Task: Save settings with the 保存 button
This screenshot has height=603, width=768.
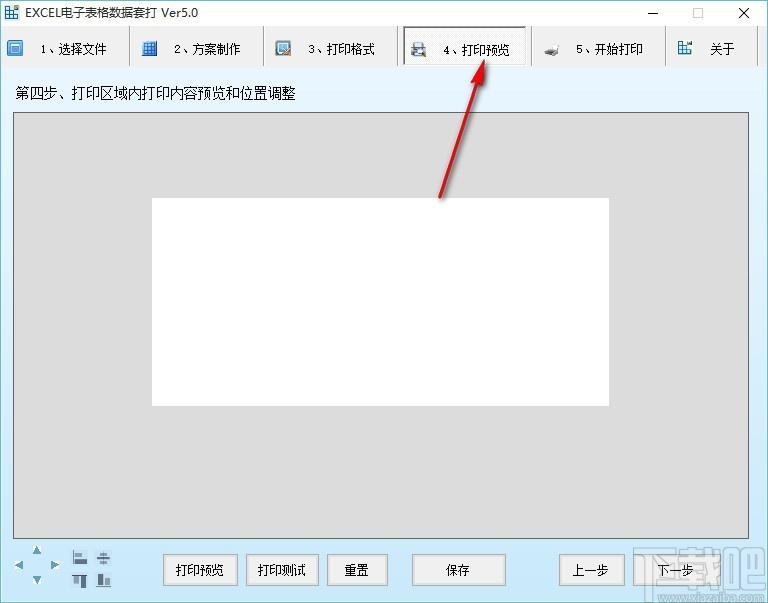Action: pyautogui.click(x=458, y=570)
